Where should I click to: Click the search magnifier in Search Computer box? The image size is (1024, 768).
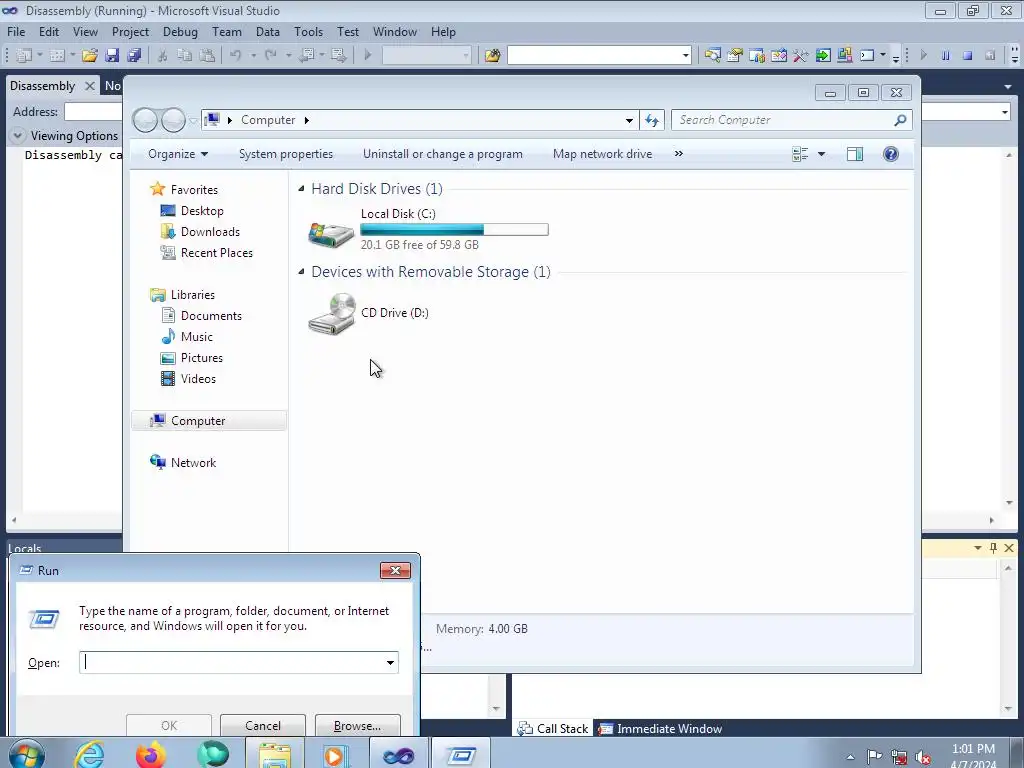point(900,120)
